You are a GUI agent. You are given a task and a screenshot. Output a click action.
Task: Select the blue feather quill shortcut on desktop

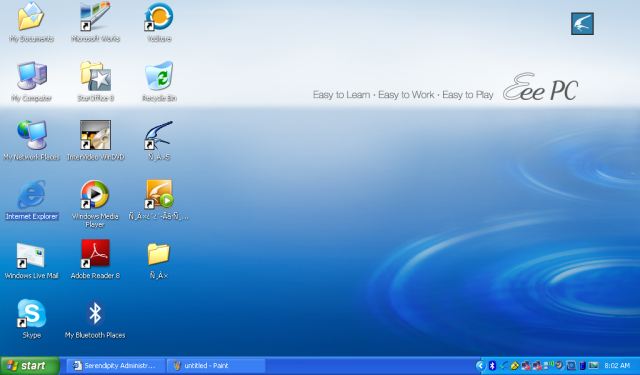coord(159,140)
